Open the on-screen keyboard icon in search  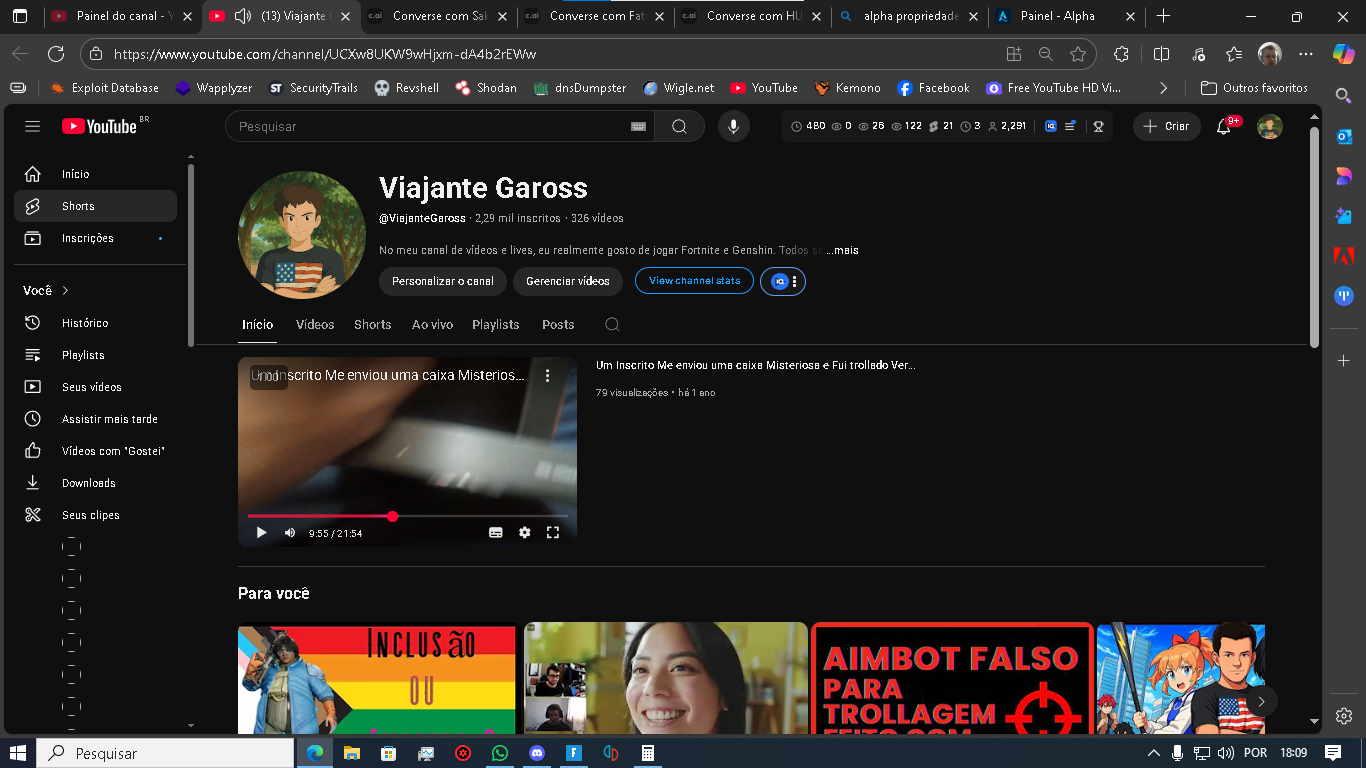(x=638, y=126)
